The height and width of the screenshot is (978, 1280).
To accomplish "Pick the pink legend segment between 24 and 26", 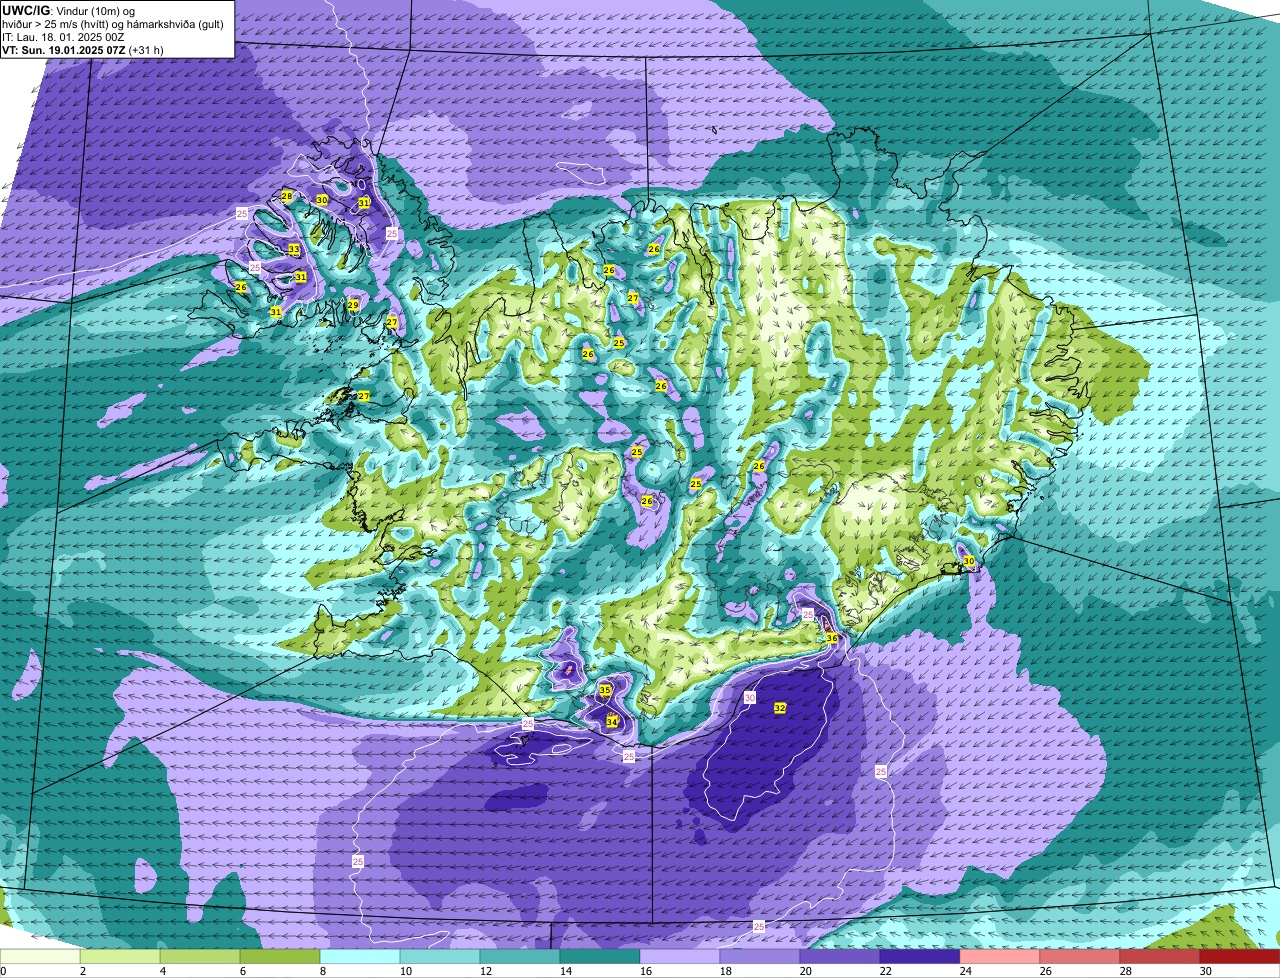I will point(1000,956).
